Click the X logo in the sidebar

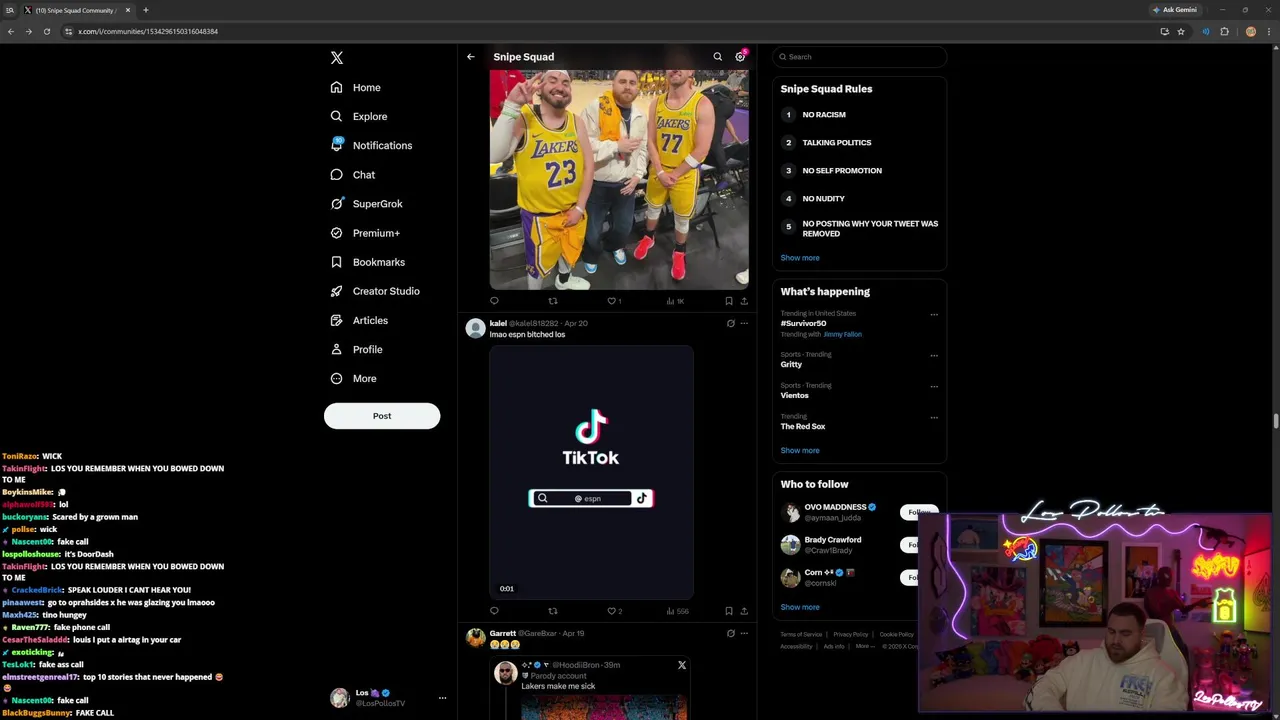pyautogui.click(x=337, y=58)
